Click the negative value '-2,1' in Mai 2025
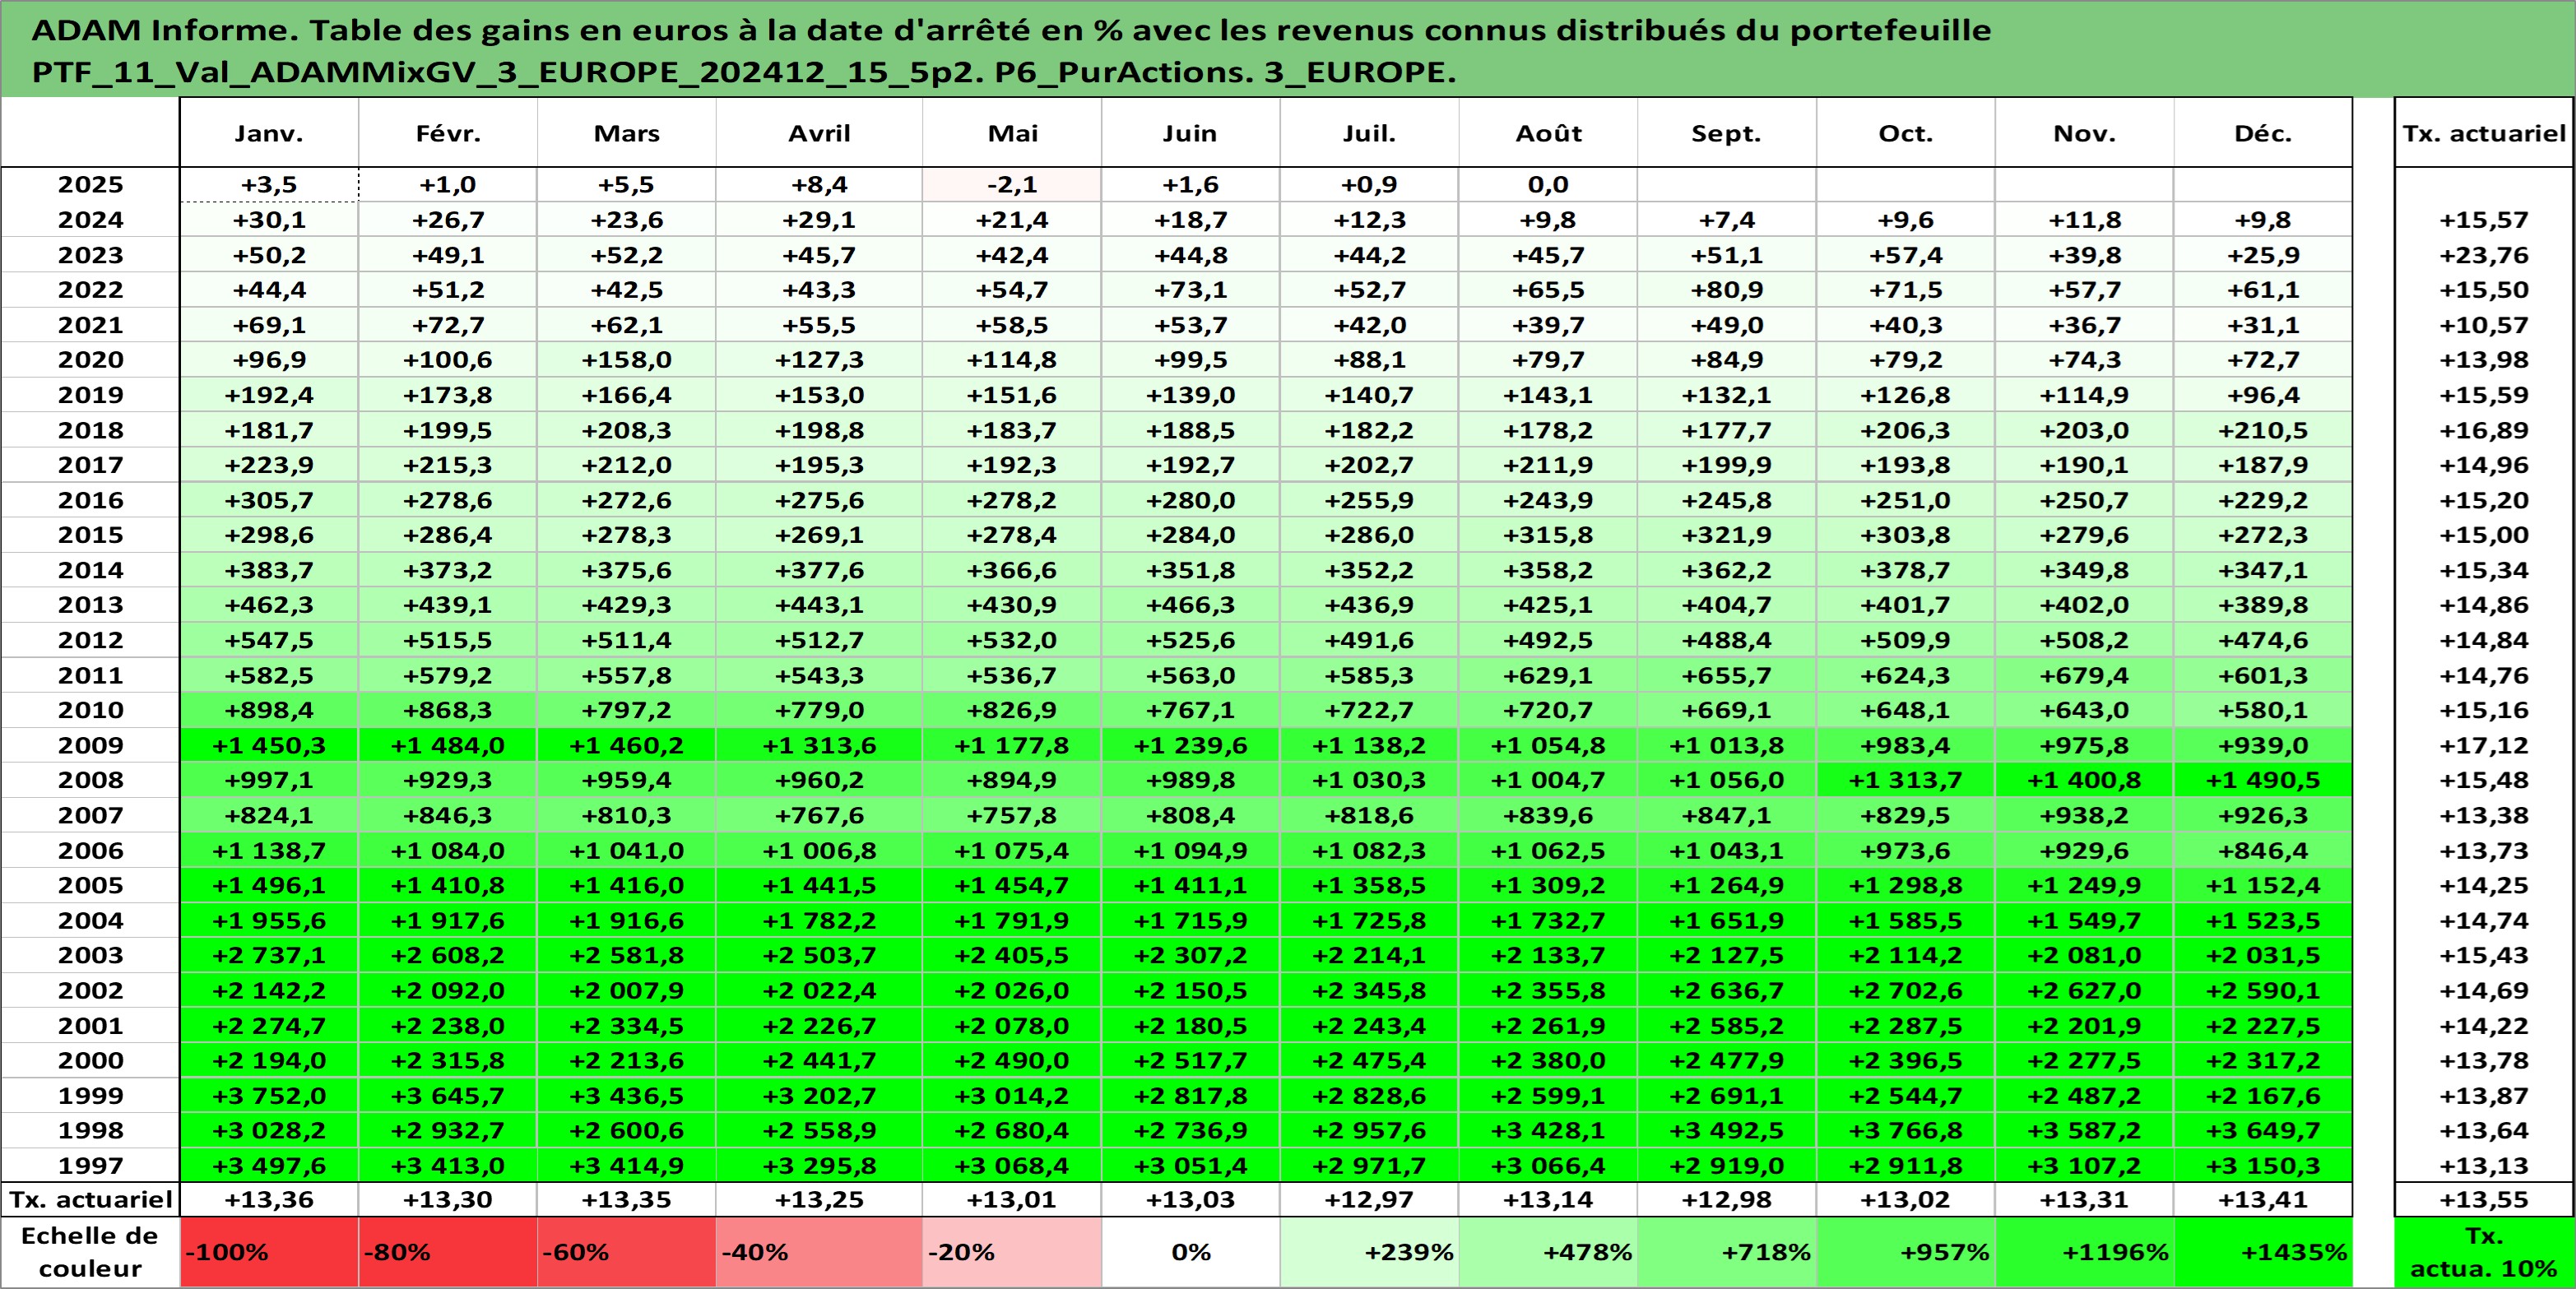The height and width of the screenshot is (1289, 2576). [1011, 185]
